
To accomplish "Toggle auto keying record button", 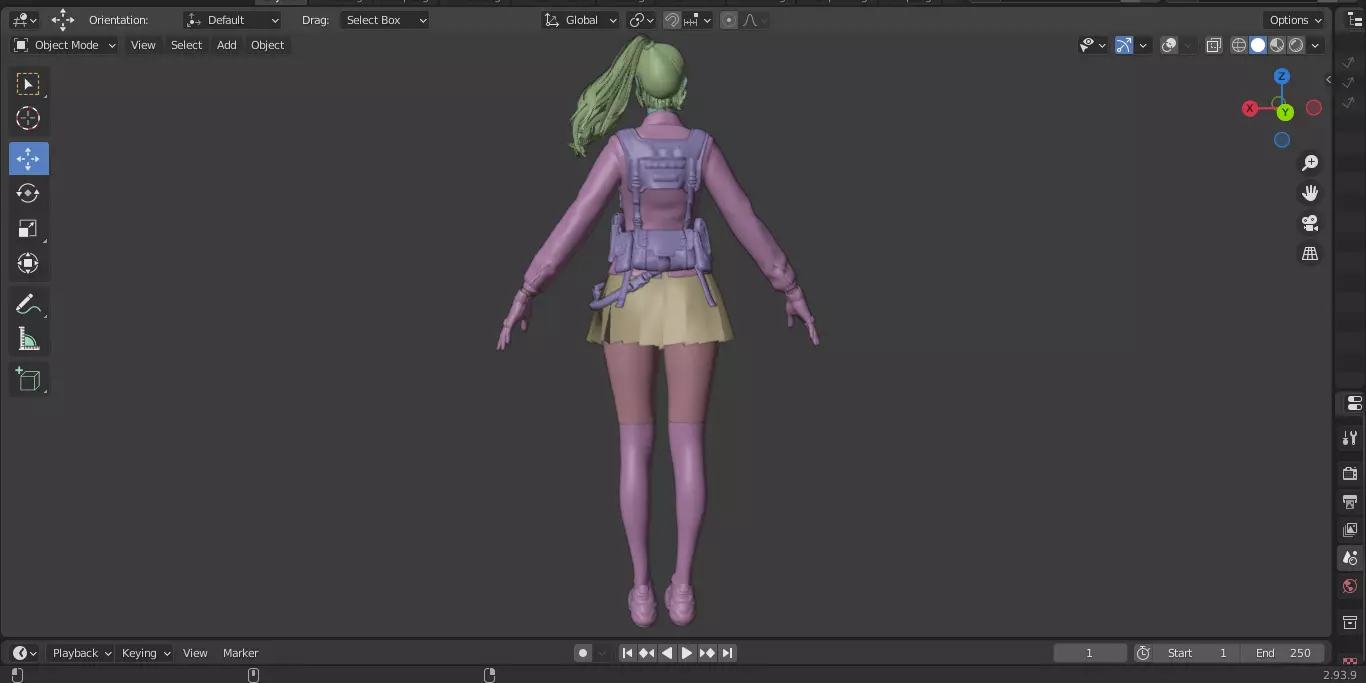I will pyautogui.click(x=583, y=653).
